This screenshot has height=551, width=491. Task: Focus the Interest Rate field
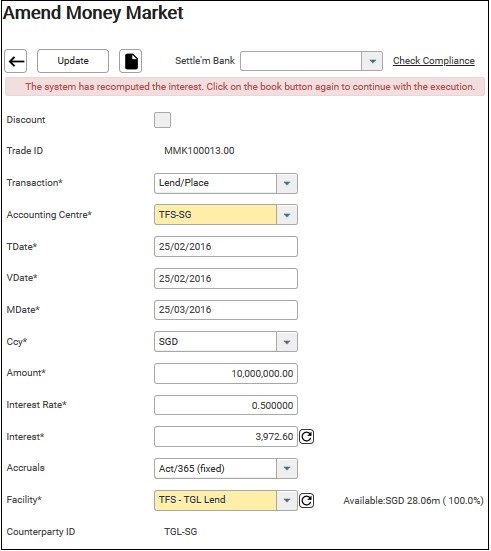226,405
